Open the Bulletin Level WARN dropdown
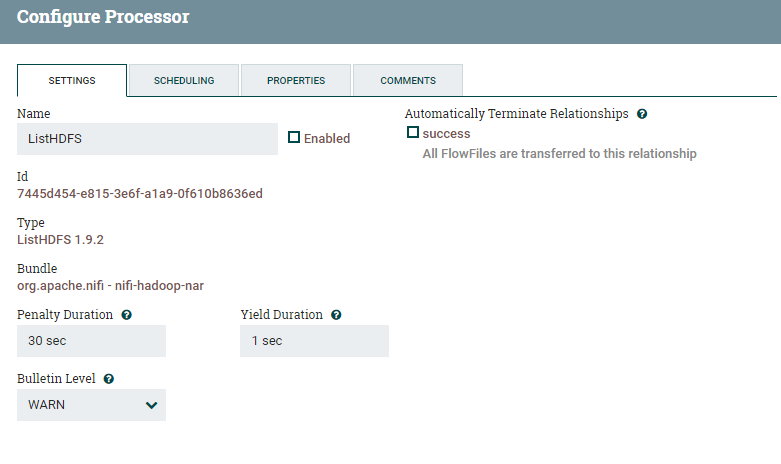This screenshot has width=781, height=464. 91,405
